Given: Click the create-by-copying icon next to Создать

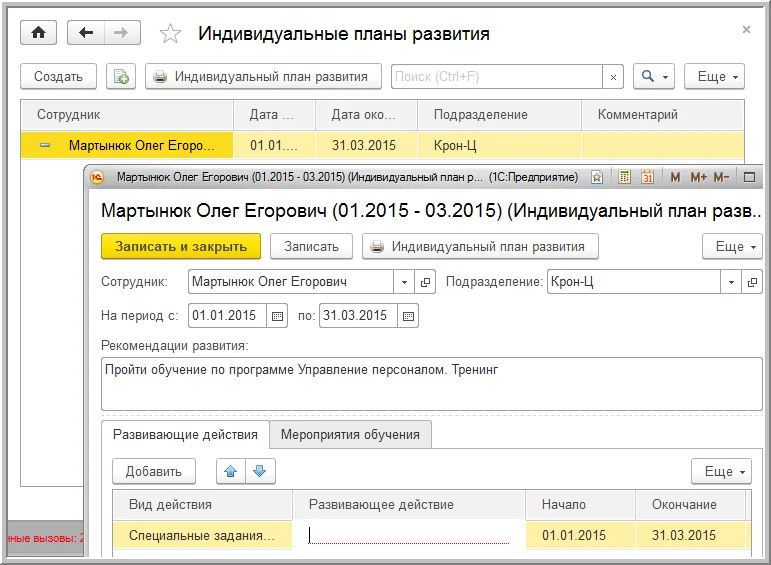Looking at the screenshot, I should coord(121,77).
